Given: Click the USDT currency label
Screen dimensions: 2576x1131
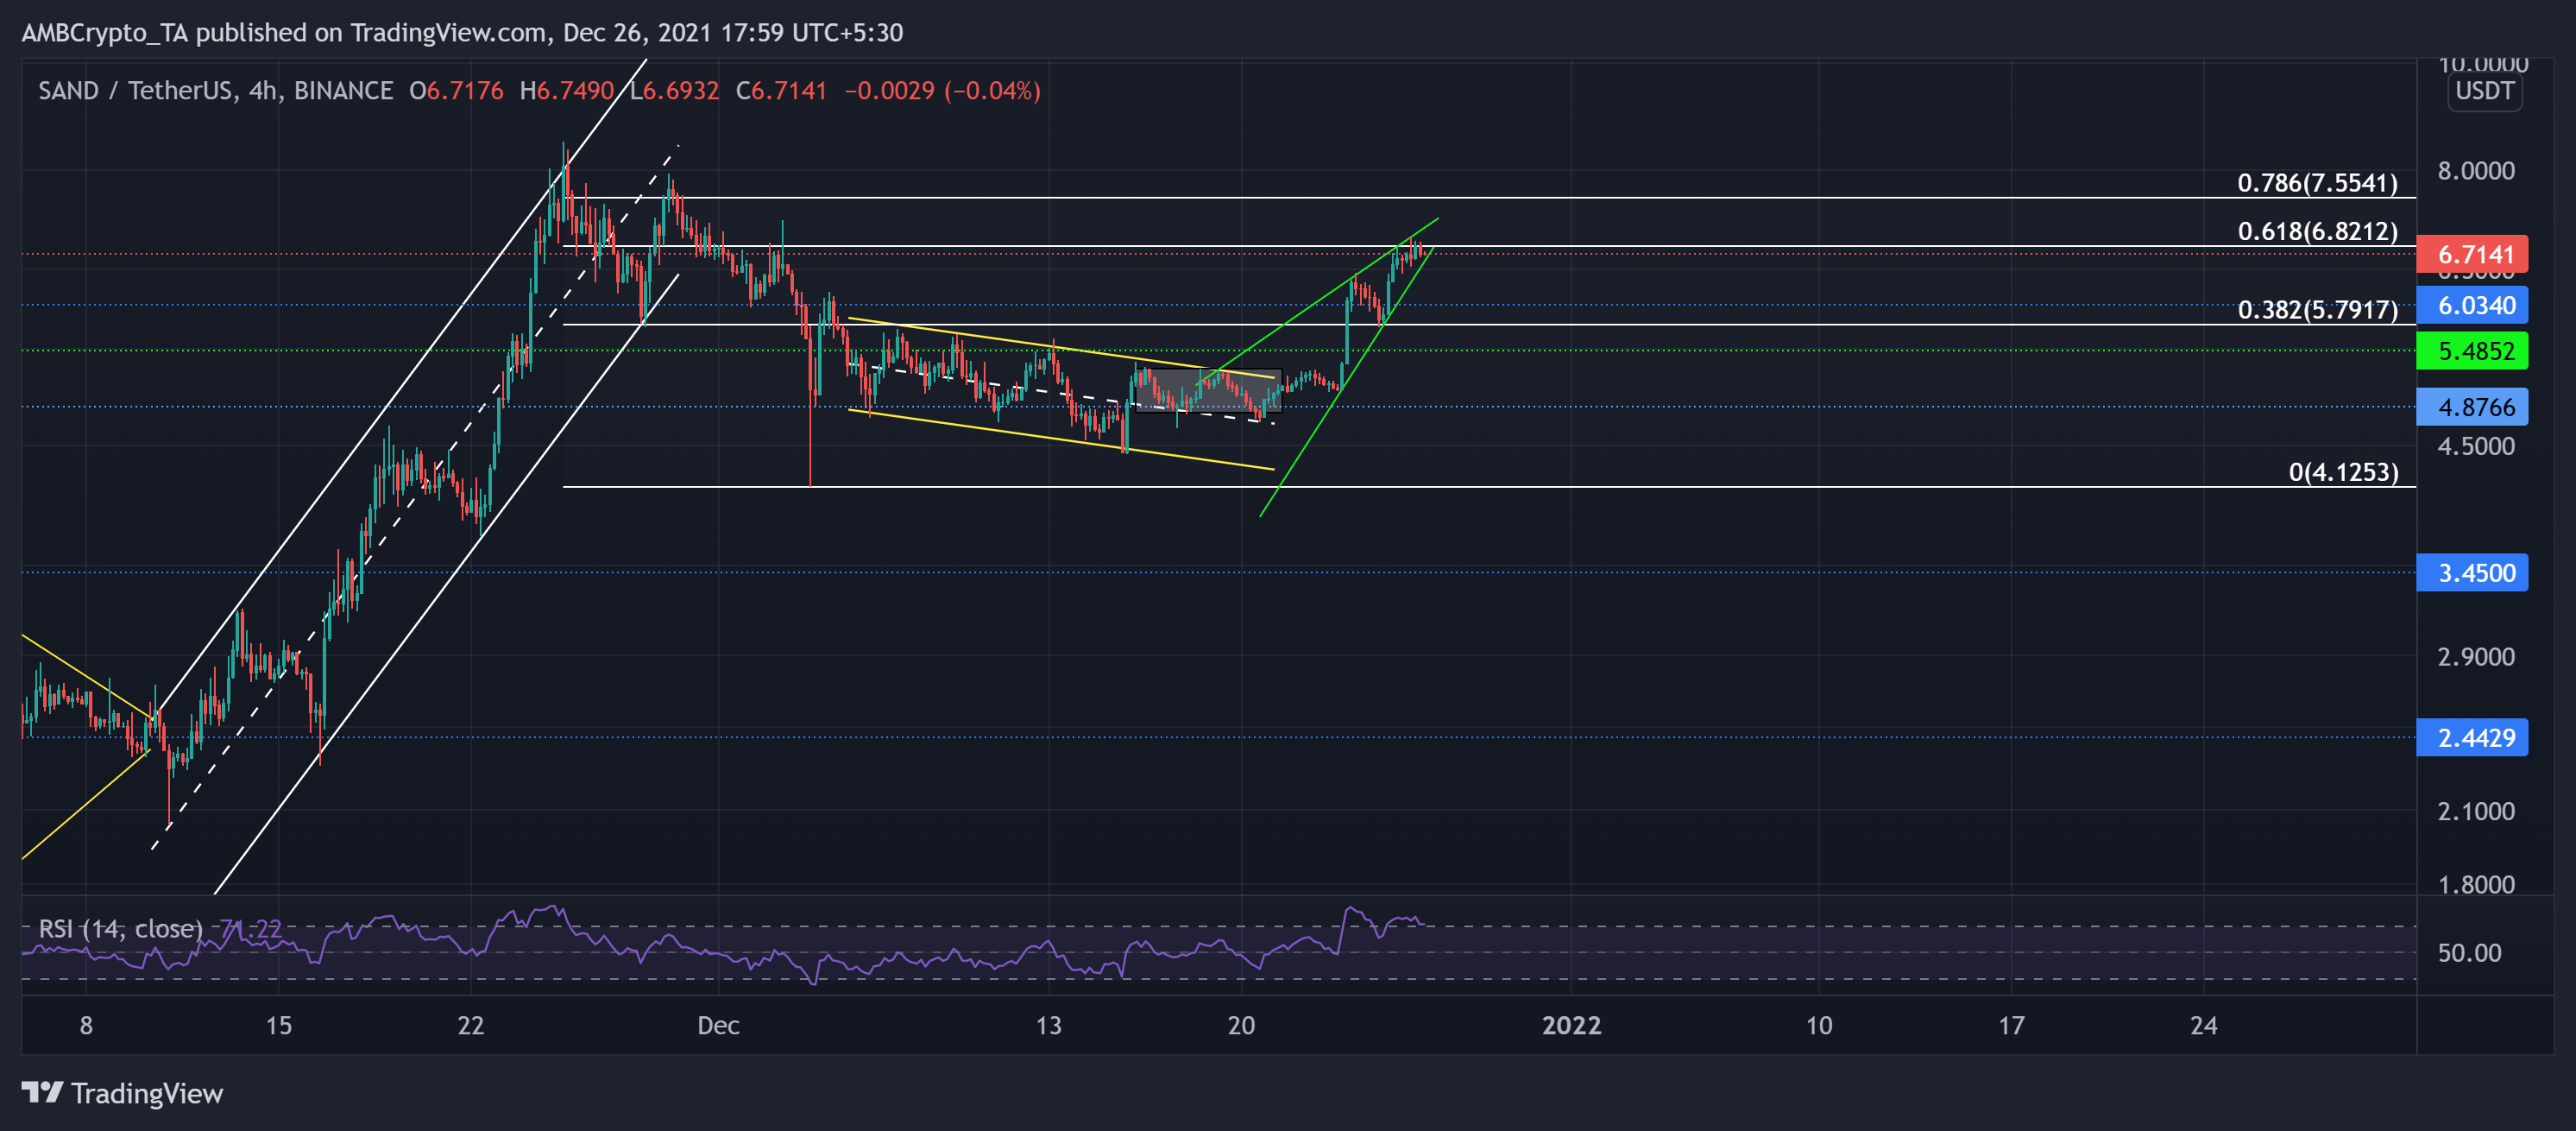Looking at the screenshot, I should point(2484,91).
